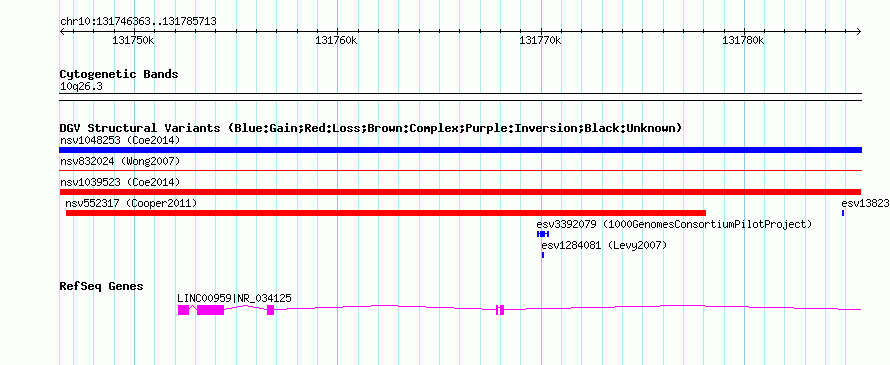Click the LINC00959 exon just past 131756k

click(x=271, y=310)
